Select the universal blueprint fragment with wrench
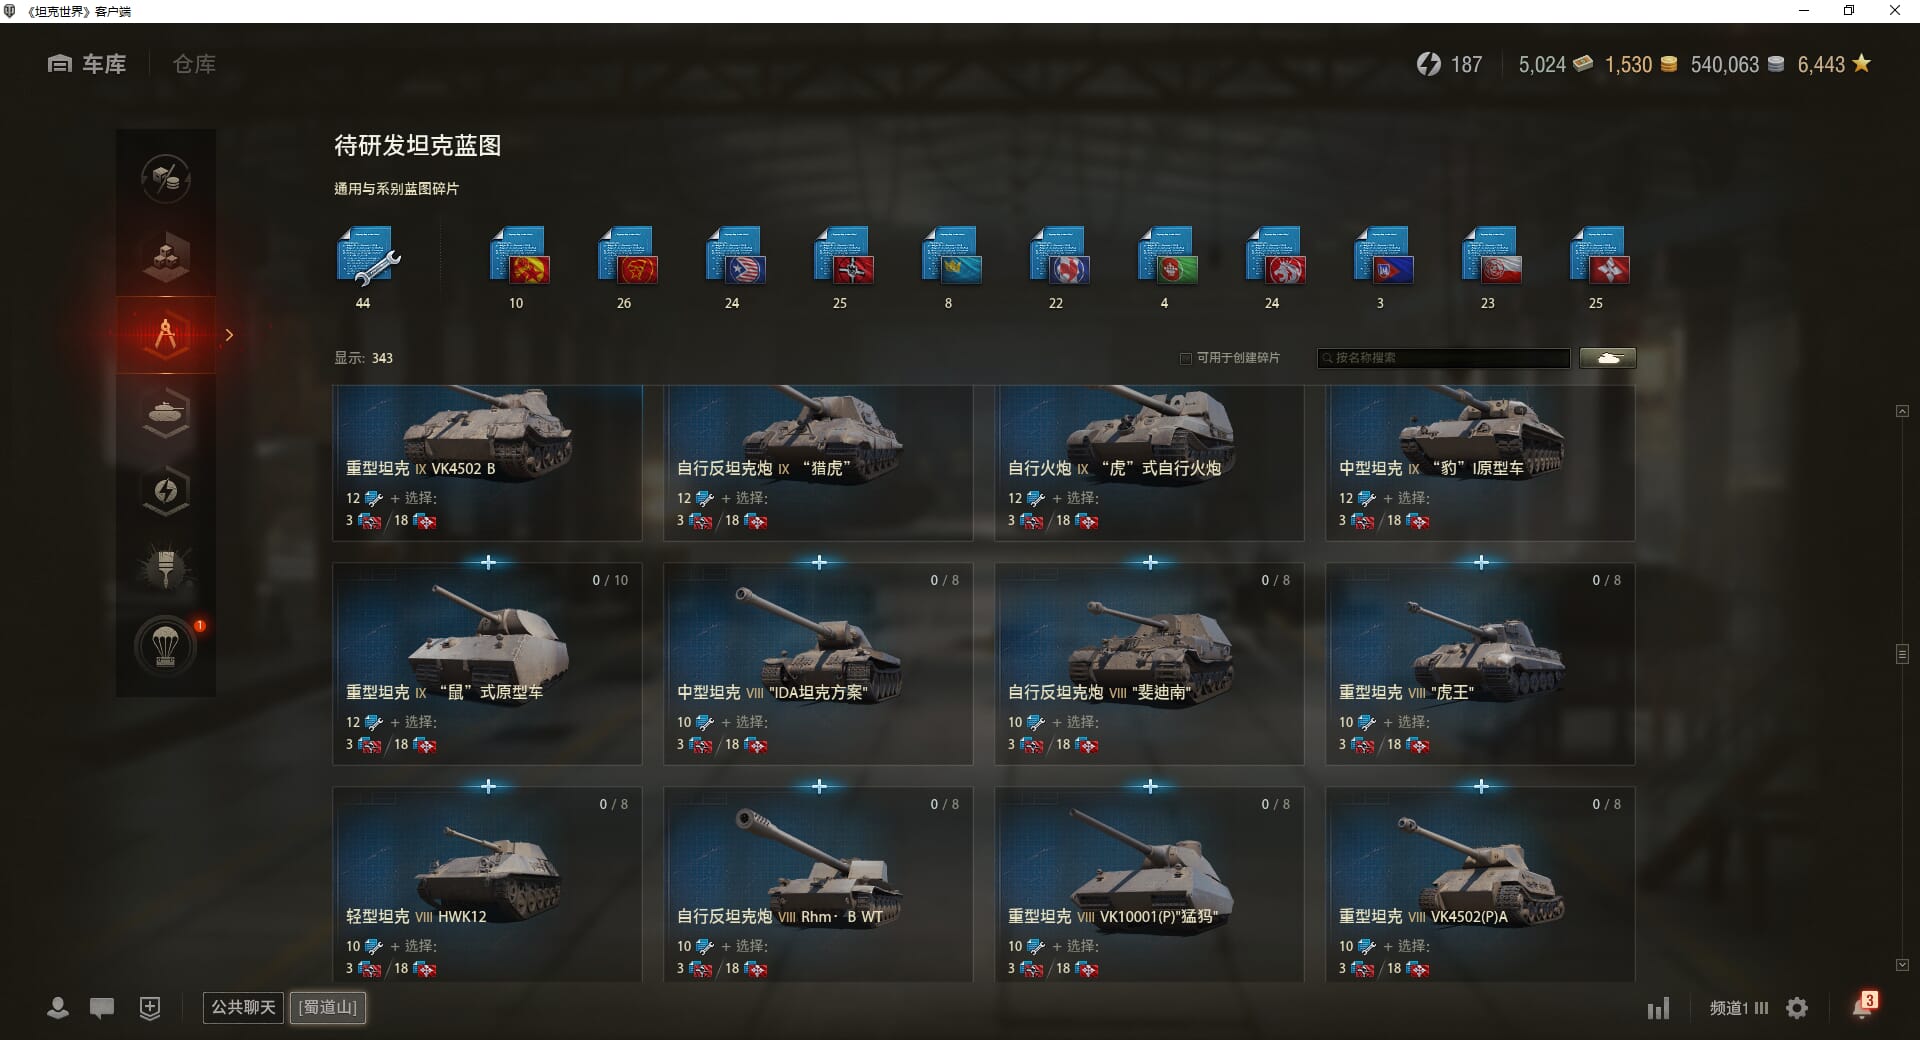The width and height of the screenshot is (1920, 1040). click(366, 257)
